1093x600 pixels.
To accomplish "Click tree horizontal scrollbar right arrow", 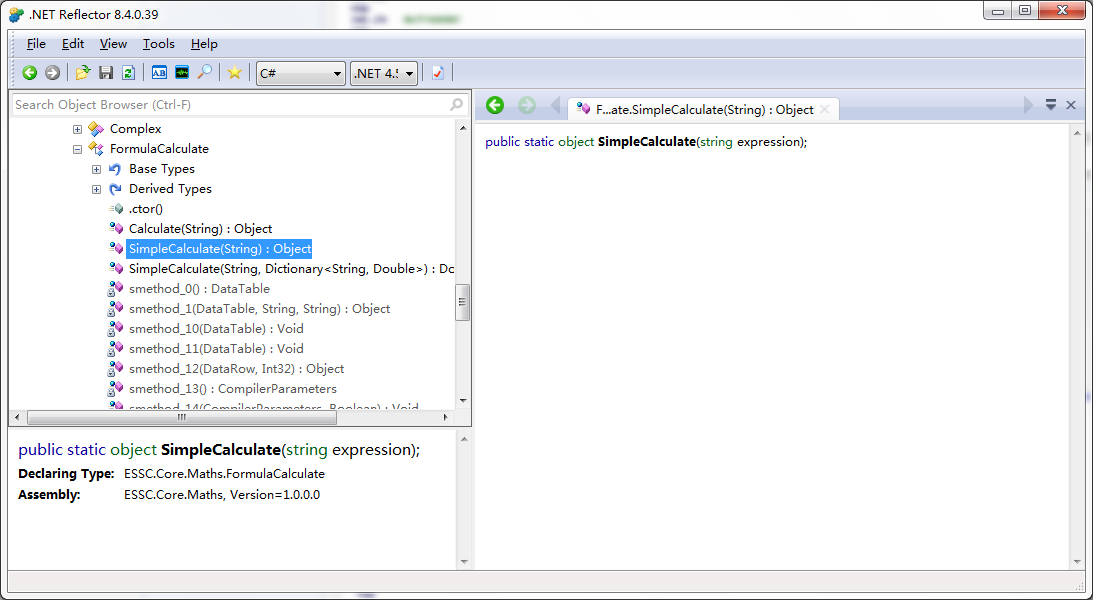I will [x=446, y=417].
